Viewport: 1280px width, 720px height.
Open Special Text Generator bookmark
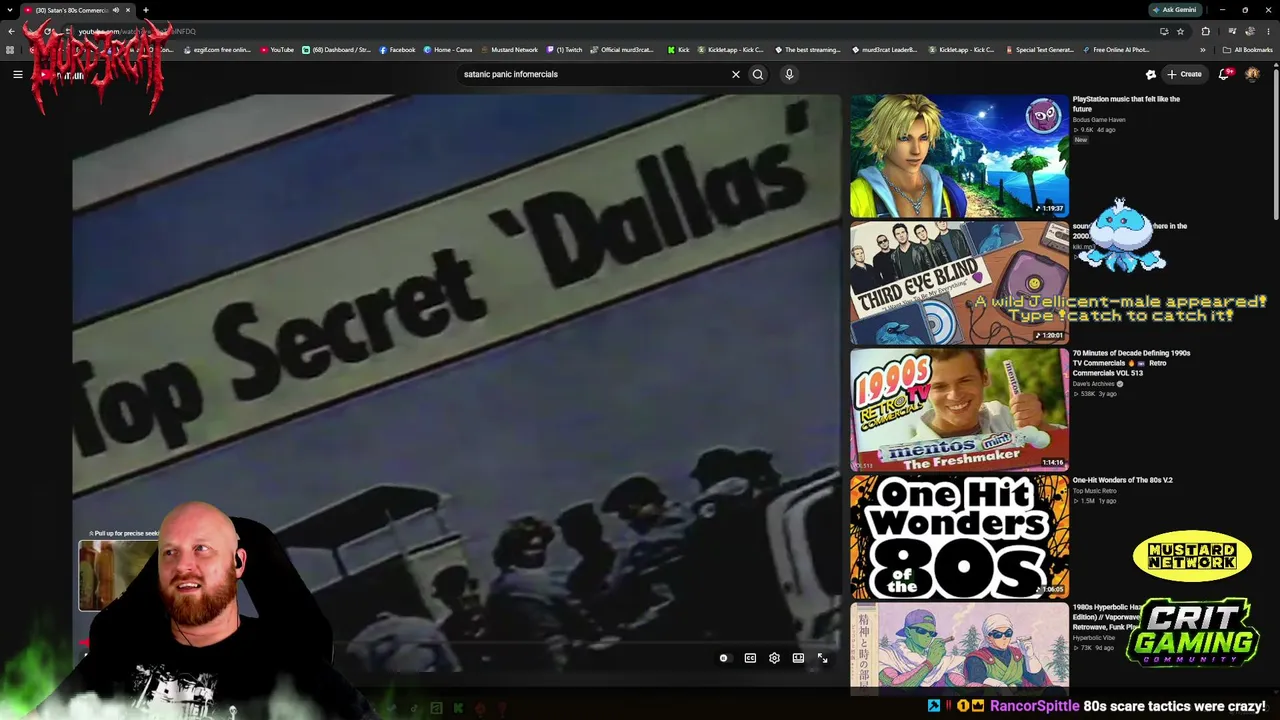point(1040,50)
